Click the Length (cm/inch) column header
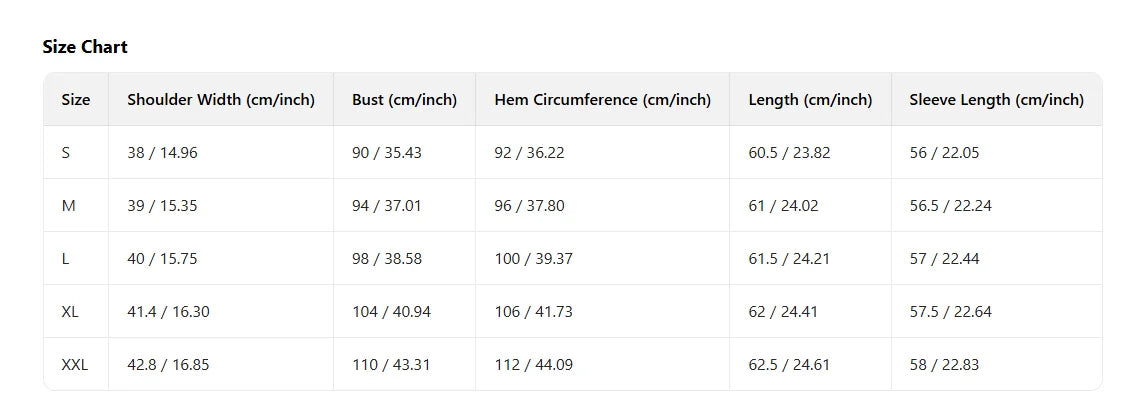This screenshot has width=1121, height=402. (810, 100)
